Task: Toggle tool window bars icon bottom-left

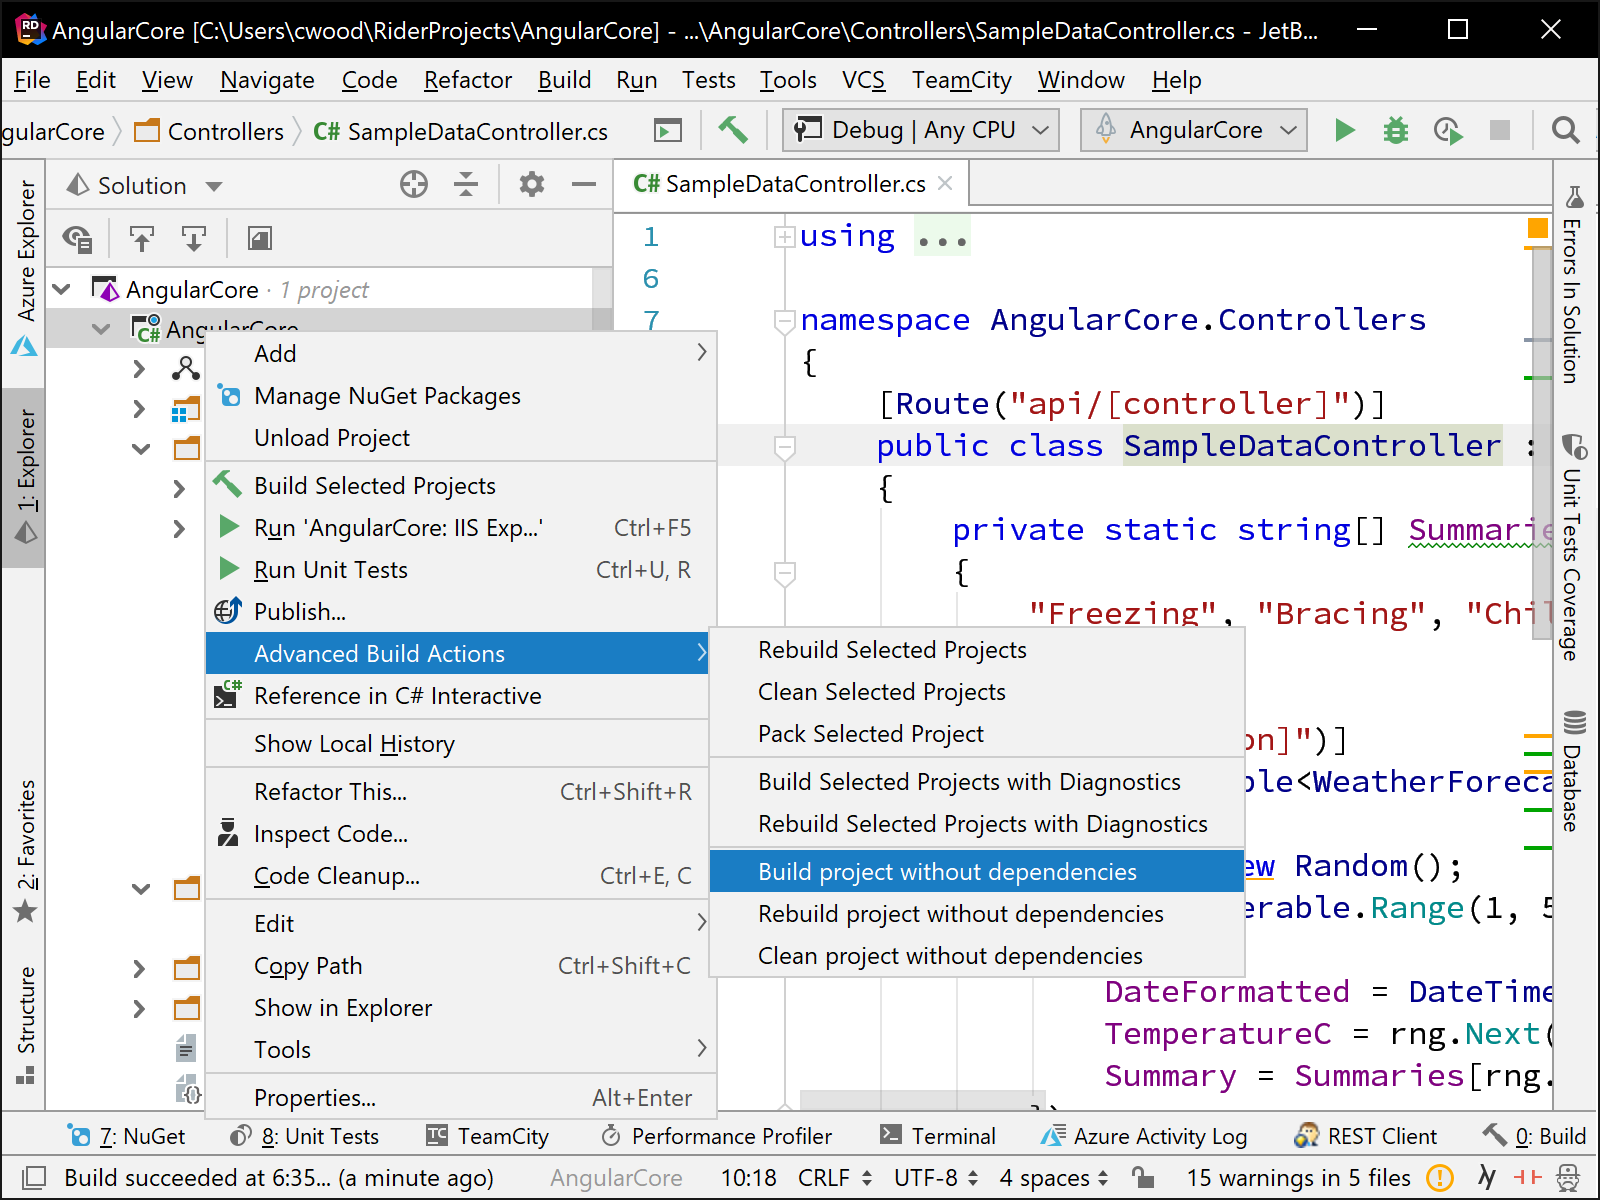Action: pos(33,1178)
